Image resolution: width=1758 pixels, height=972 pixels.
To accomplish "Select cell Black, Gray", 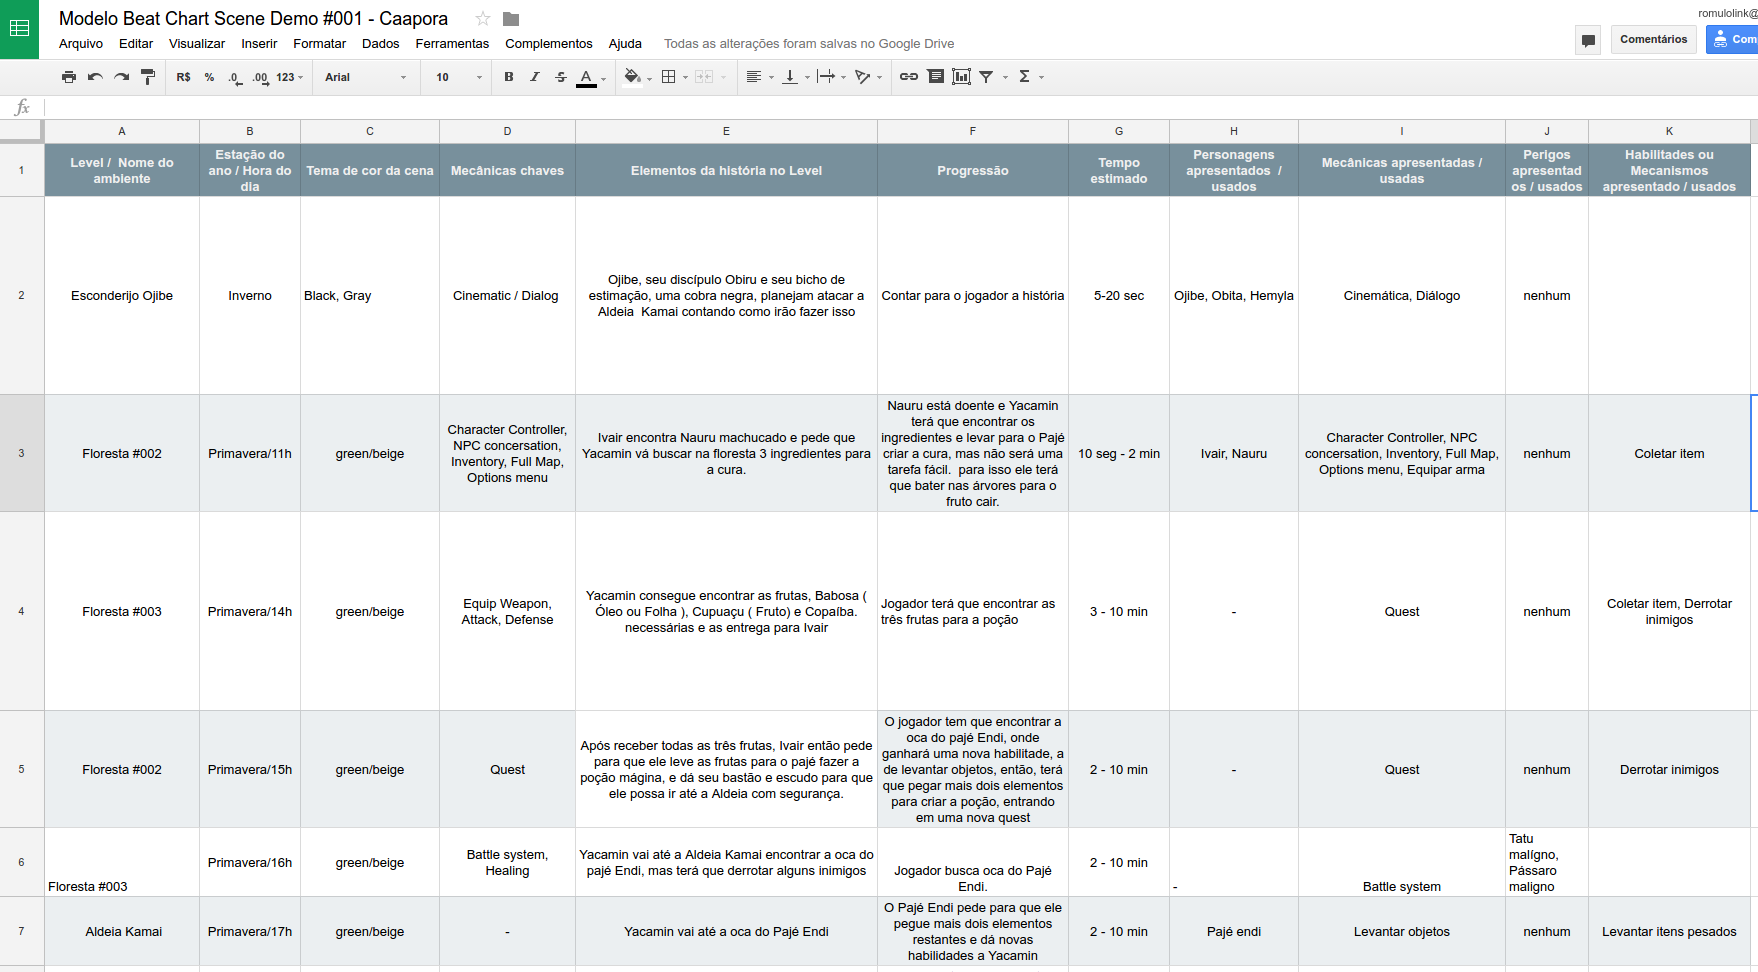I will coord(370,296).
